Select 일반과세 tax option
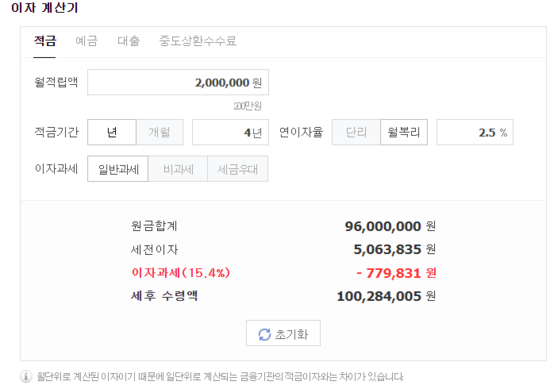The image size is (550, 389). 118,169
